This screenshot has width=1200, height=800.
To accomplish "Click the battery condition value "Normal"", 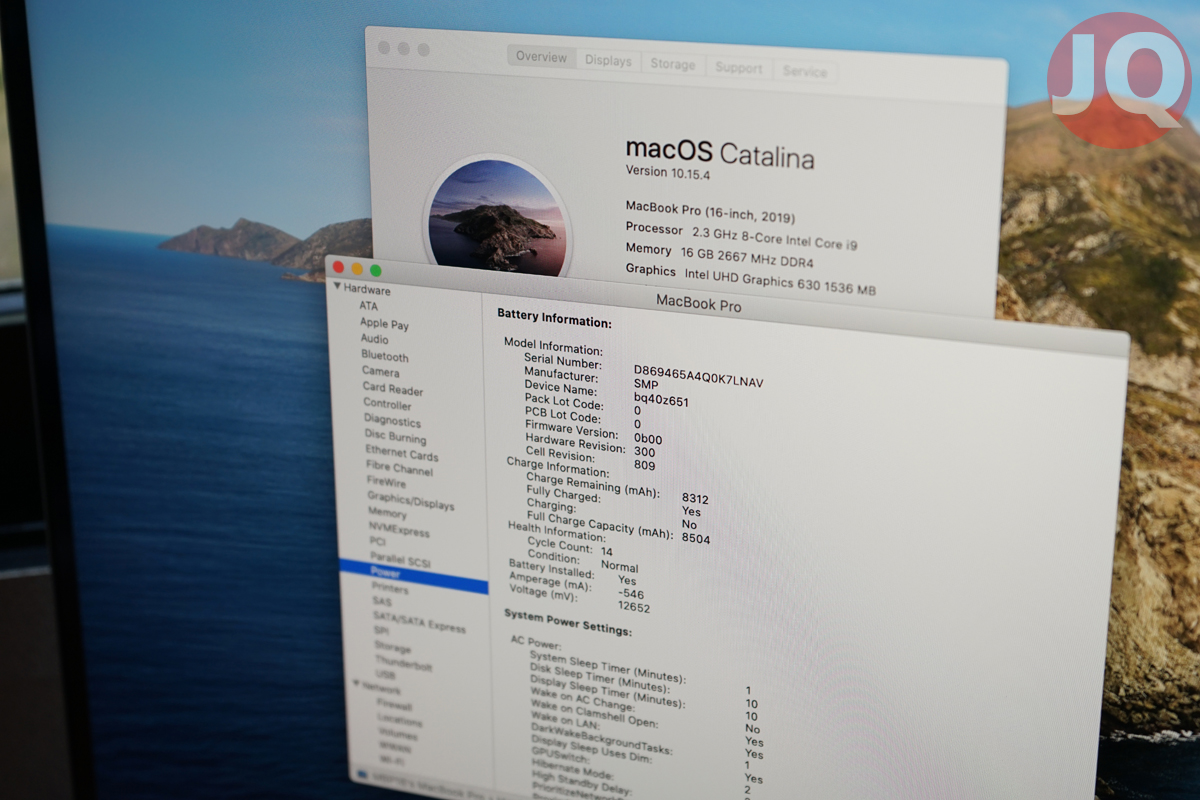I will (x=619, y=566).
